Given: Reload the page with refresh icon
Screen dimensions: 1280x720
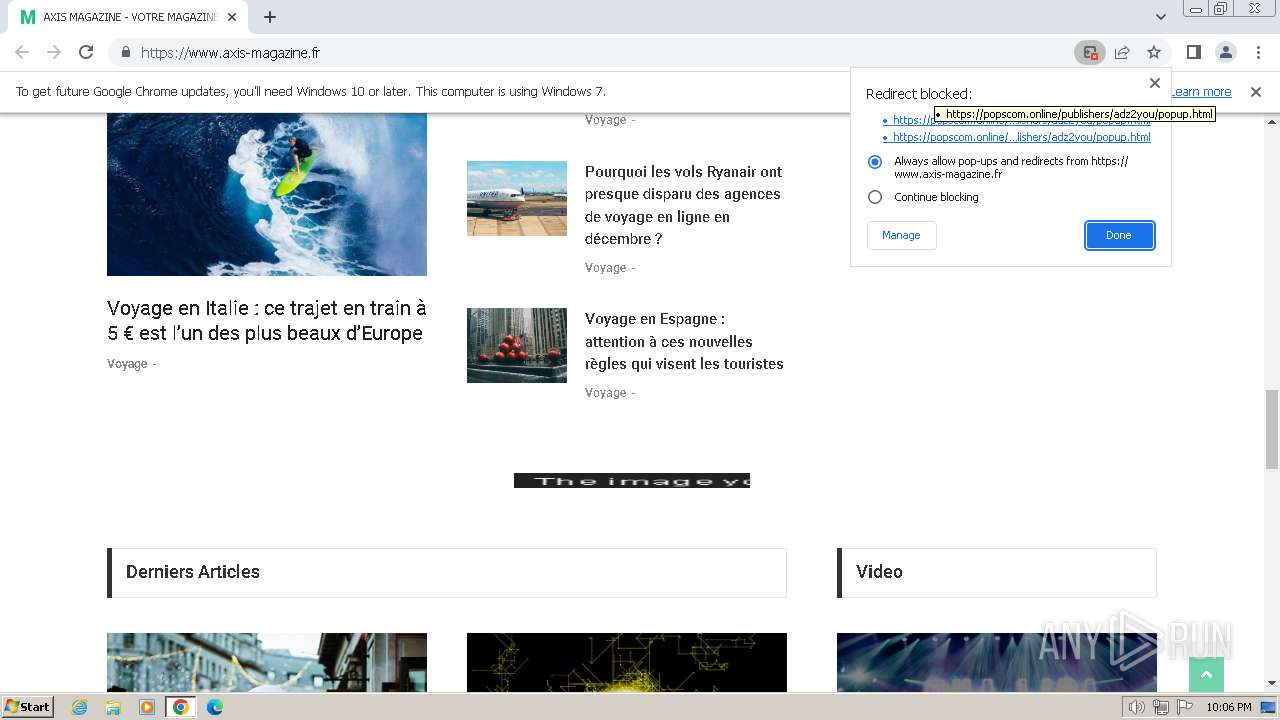Looking at the screenshot, I should (x=86, y=52).
